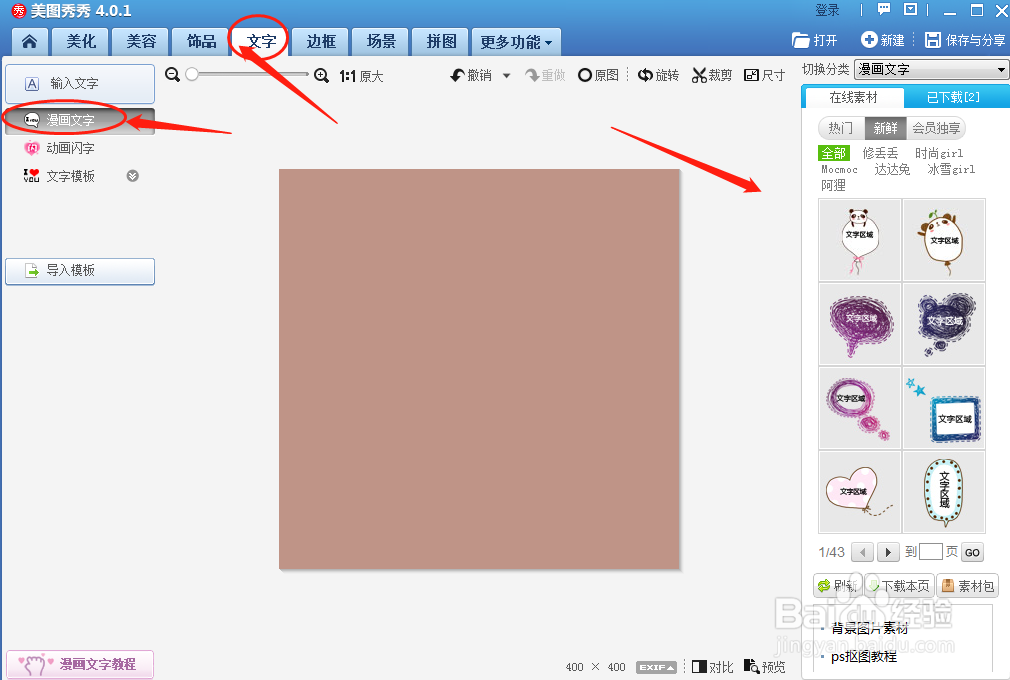Click 1:1 原大 to reset zoom
1010x680 pixels.
pos(361,77)
